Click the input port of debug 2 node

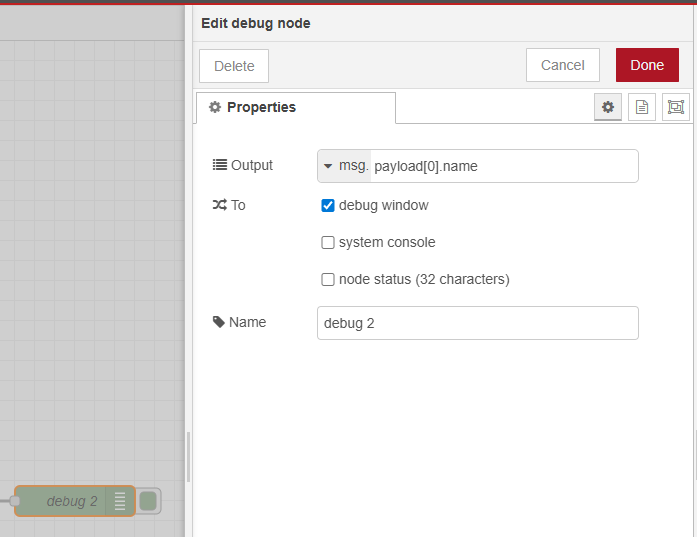[15, 501]
